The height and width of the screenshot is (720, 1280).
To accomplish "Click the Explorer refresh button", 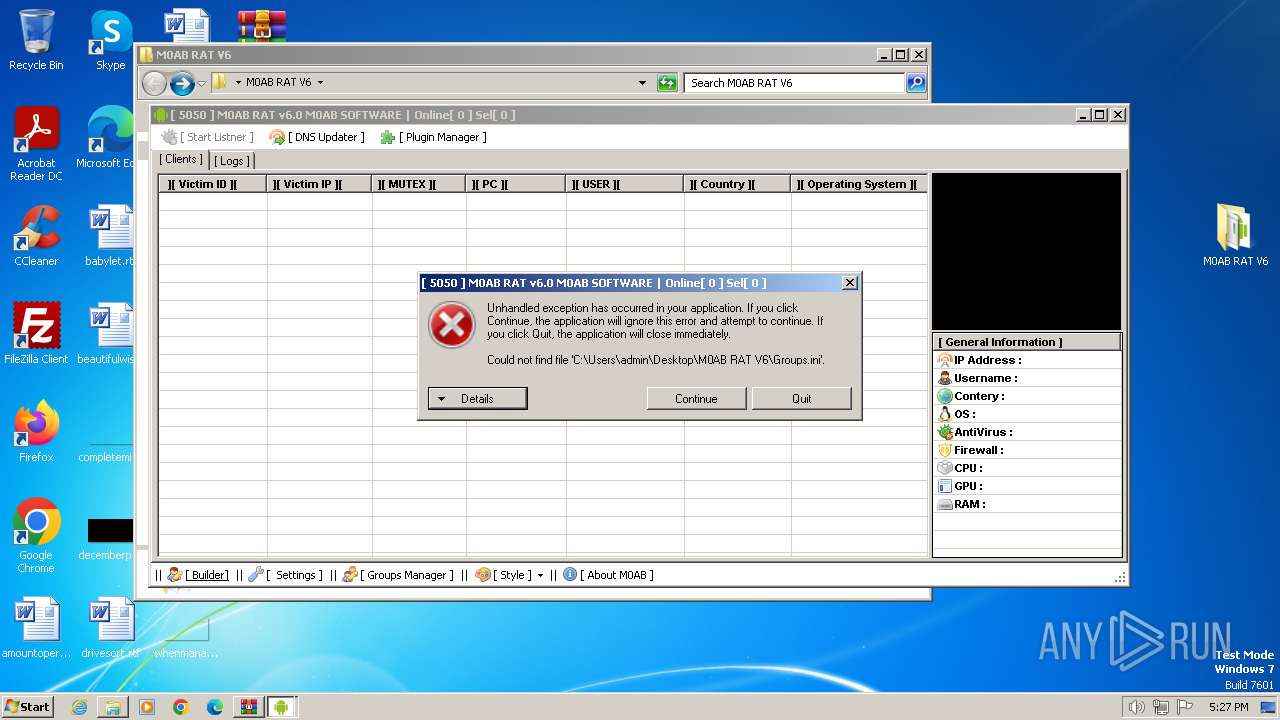I will [x=667, y=83].
